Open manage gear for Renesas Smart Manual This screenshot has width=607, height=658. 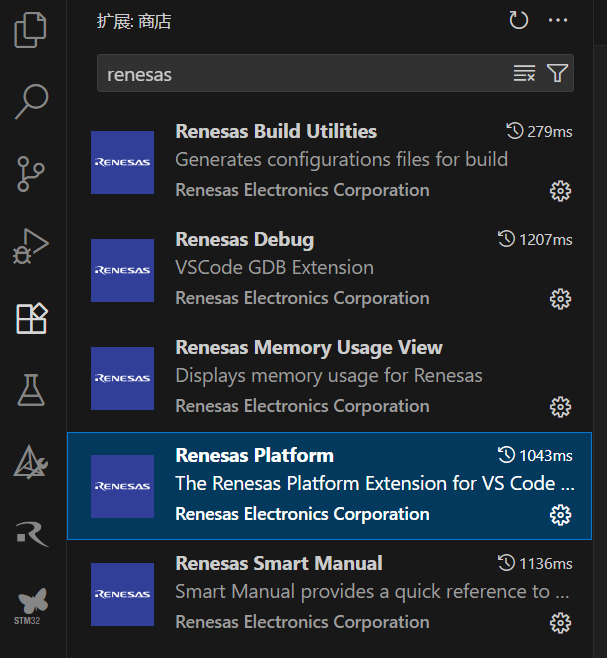[560, 623]
